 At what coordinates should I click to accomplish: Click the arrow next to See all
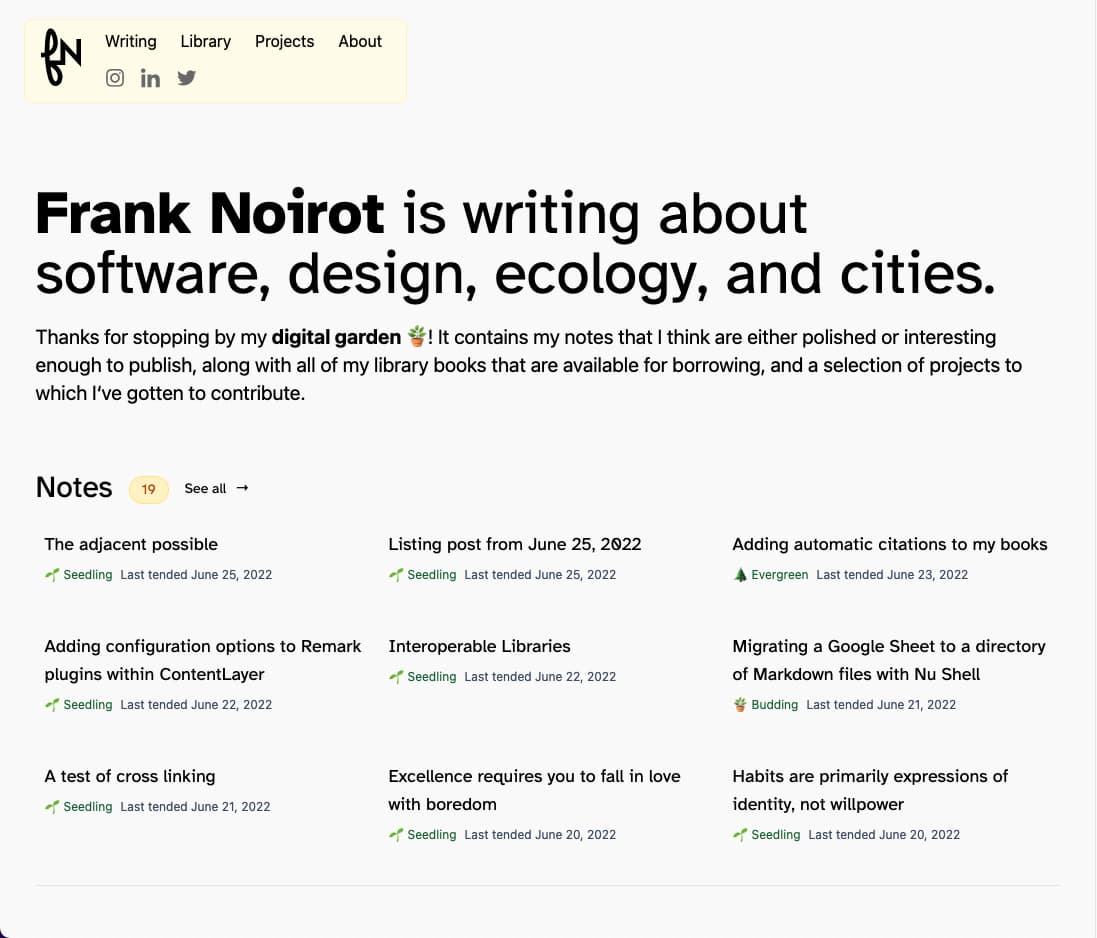[x=242, y=488]
